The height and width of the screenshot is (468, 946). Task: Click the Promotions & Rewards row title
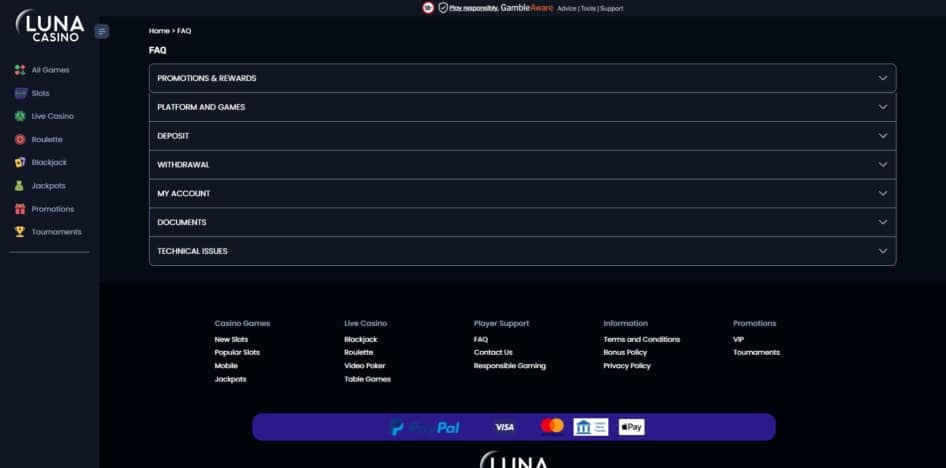click(207, 78)
